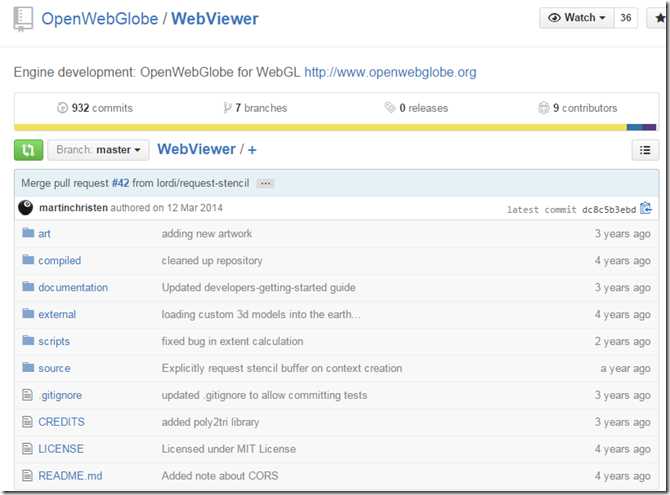The image size is (670, 495).
Task: Open the WebViewer repository title link
Action: point(215,19)
